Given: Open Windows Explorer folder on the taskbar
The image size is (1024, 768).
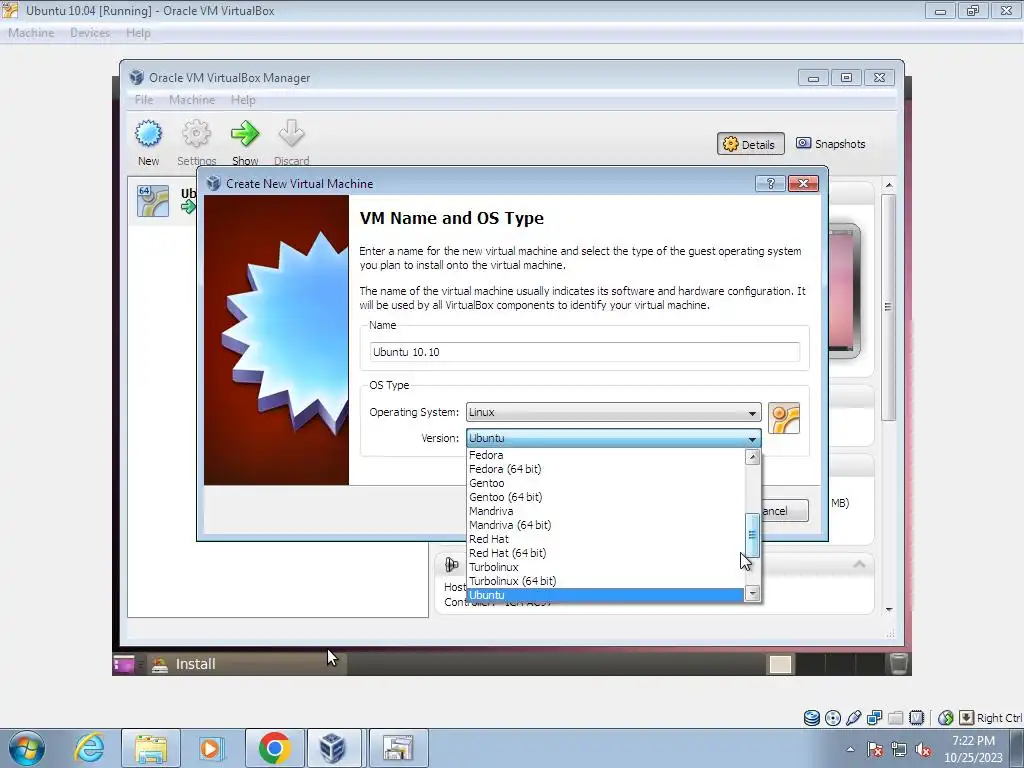Looking at the screenshot, I should point(151,748).
